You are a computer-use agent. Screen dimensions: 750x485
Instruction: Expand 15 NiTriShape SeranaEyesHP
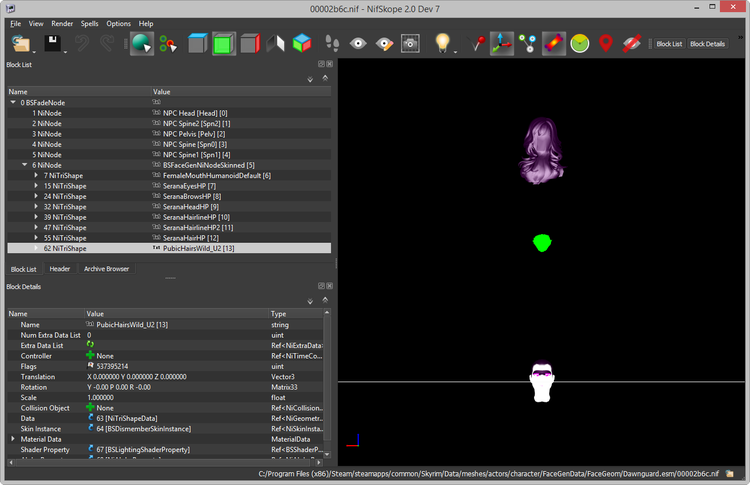(x=36, y=186)
